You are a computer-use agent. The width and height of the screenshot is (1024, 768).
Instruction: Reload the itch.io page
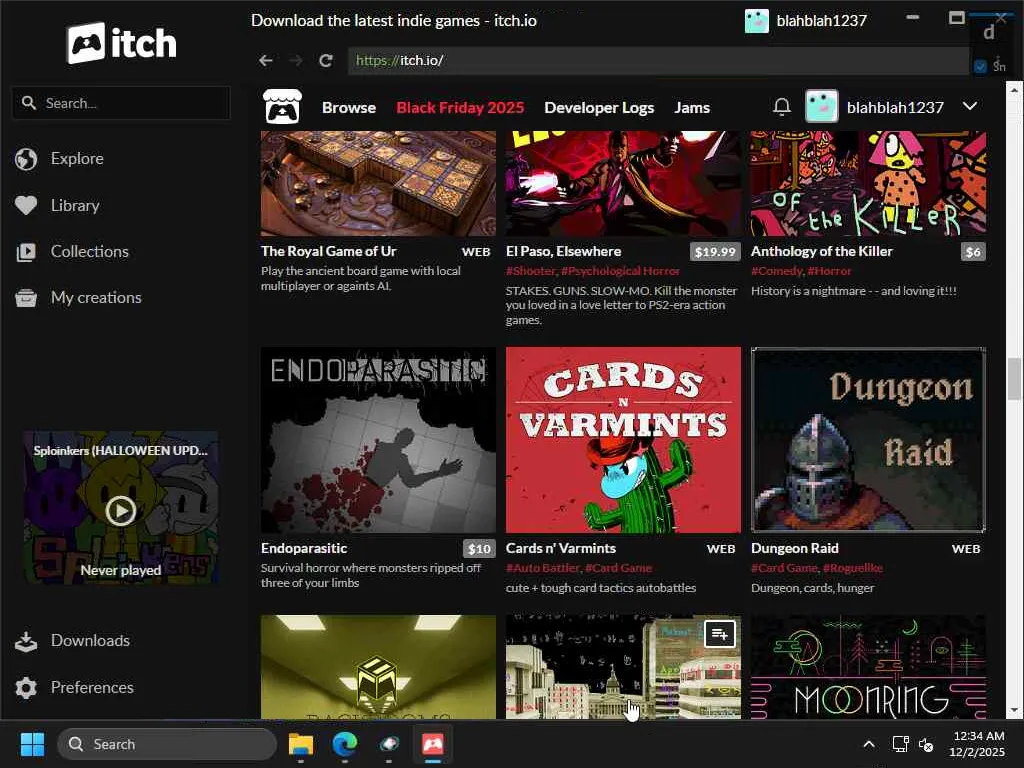tap(326, 61)
